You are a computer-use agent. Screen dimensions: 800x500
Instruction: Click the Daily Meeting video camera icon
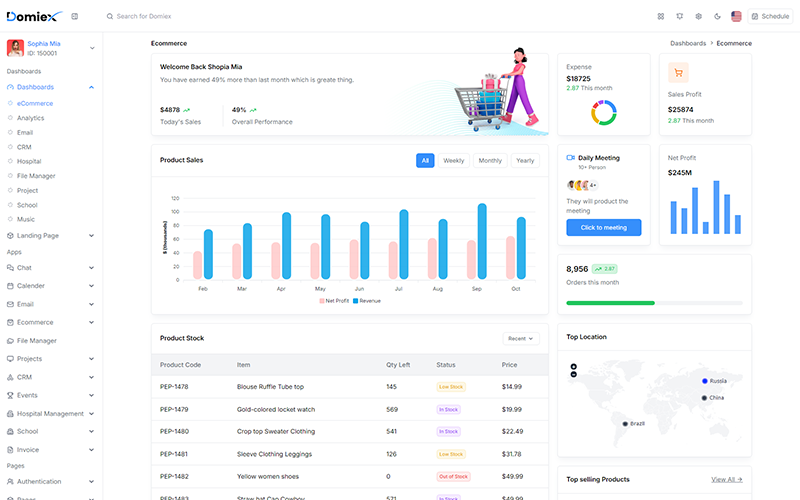pyautogui.click(x=570, y=158)
